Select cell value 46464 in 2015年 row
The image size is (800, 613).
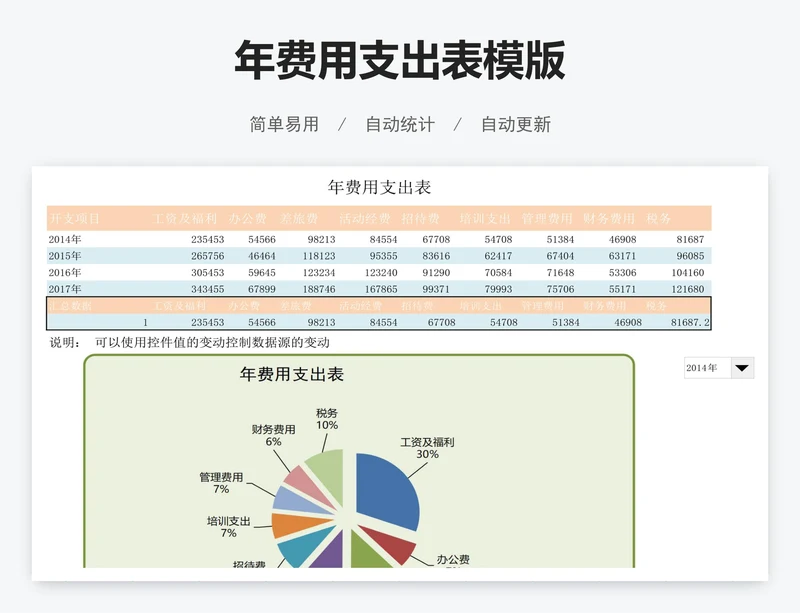262,256
